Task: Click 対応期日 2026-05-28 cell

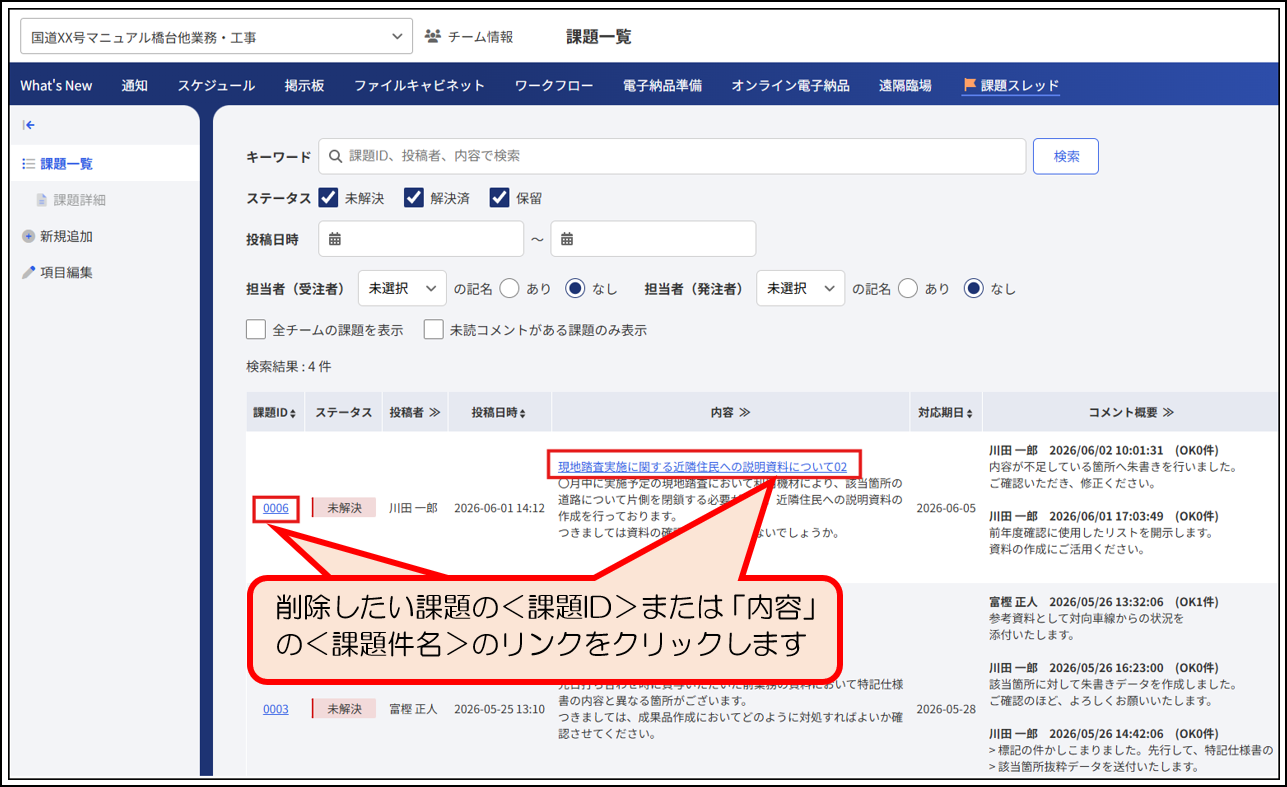Action: pyautogui.click(x=946, y=709)
